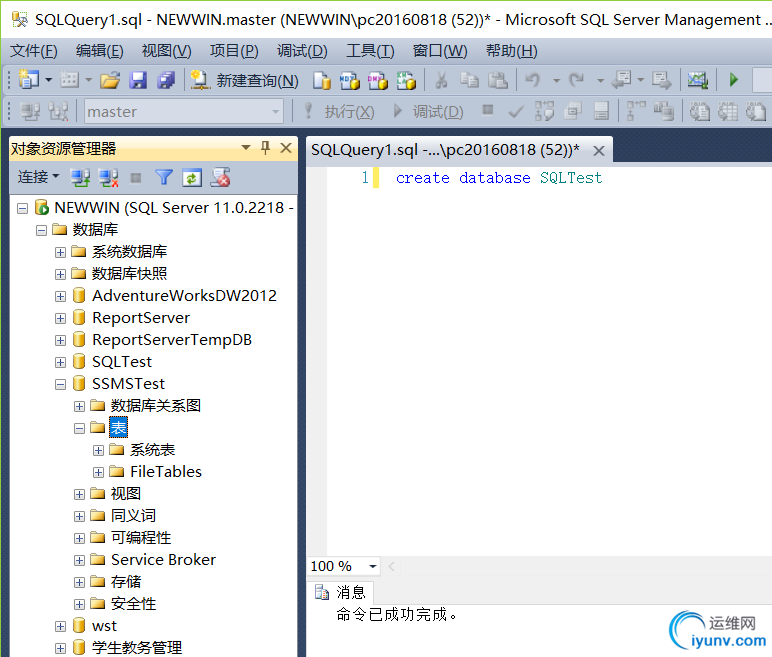Select the 安全性 security folder
This screenshot has width=772, height=657.
click(133, 603)
